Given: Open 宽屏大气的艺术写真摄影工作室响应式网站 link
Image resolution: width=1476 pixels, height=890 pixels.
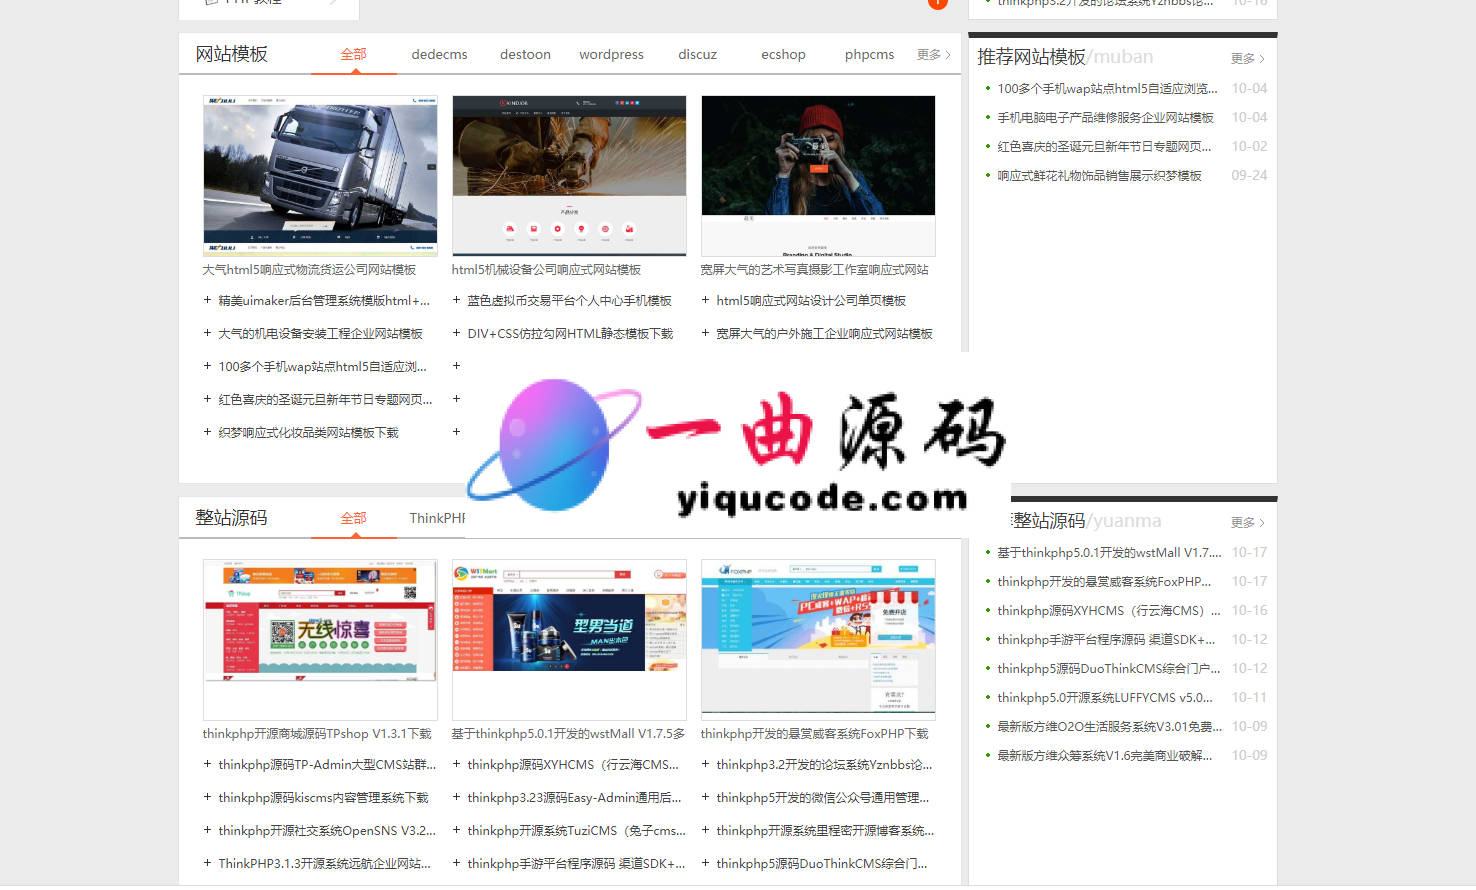Looking at the screenshot, I should pos(814,269).
